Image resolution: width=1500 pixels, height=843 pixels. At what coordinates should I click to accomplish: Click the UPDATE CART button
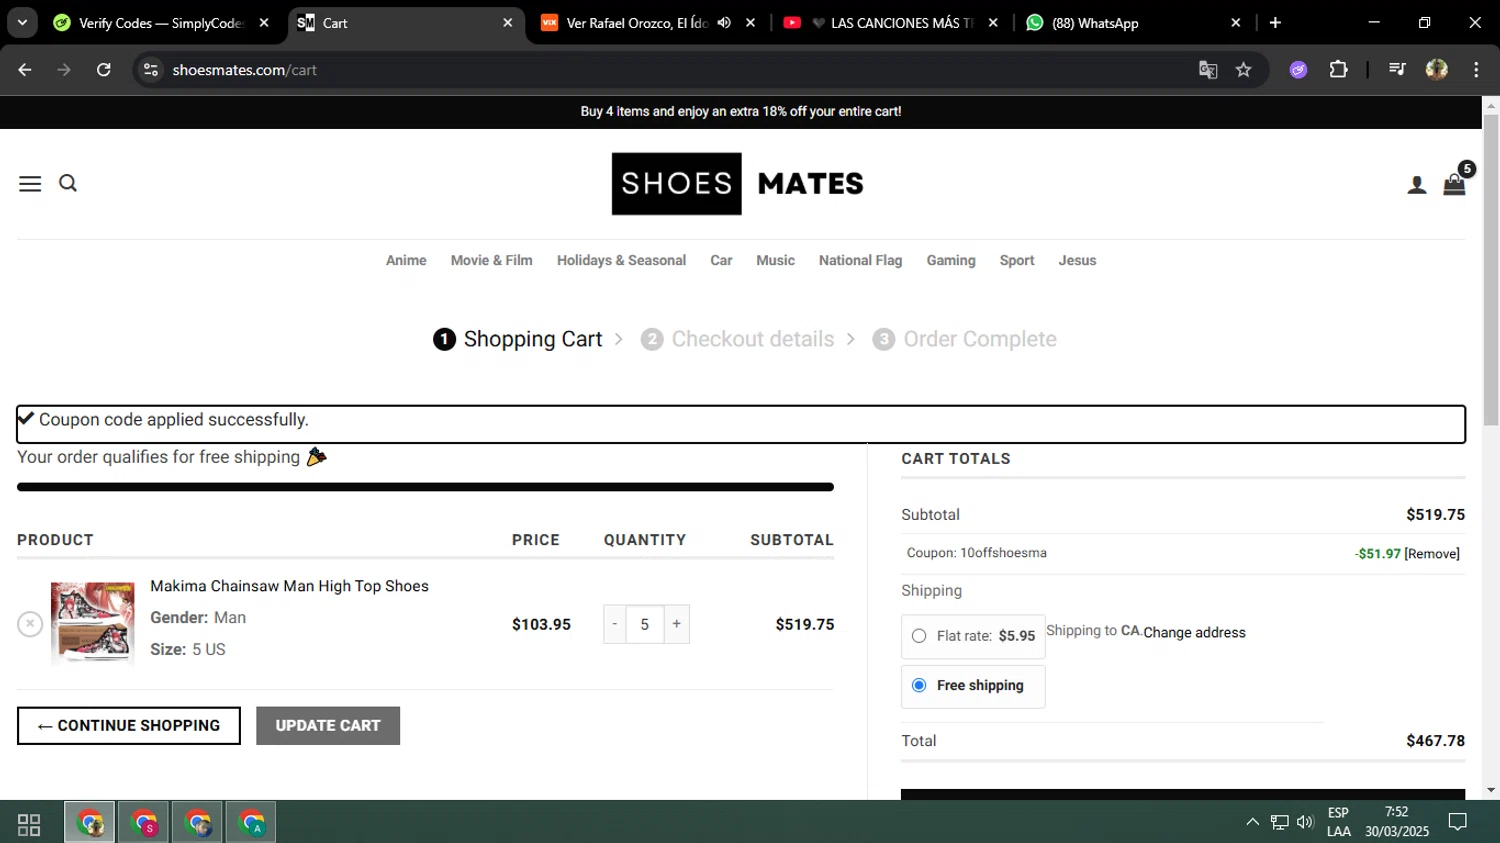[x=328, y=726]
